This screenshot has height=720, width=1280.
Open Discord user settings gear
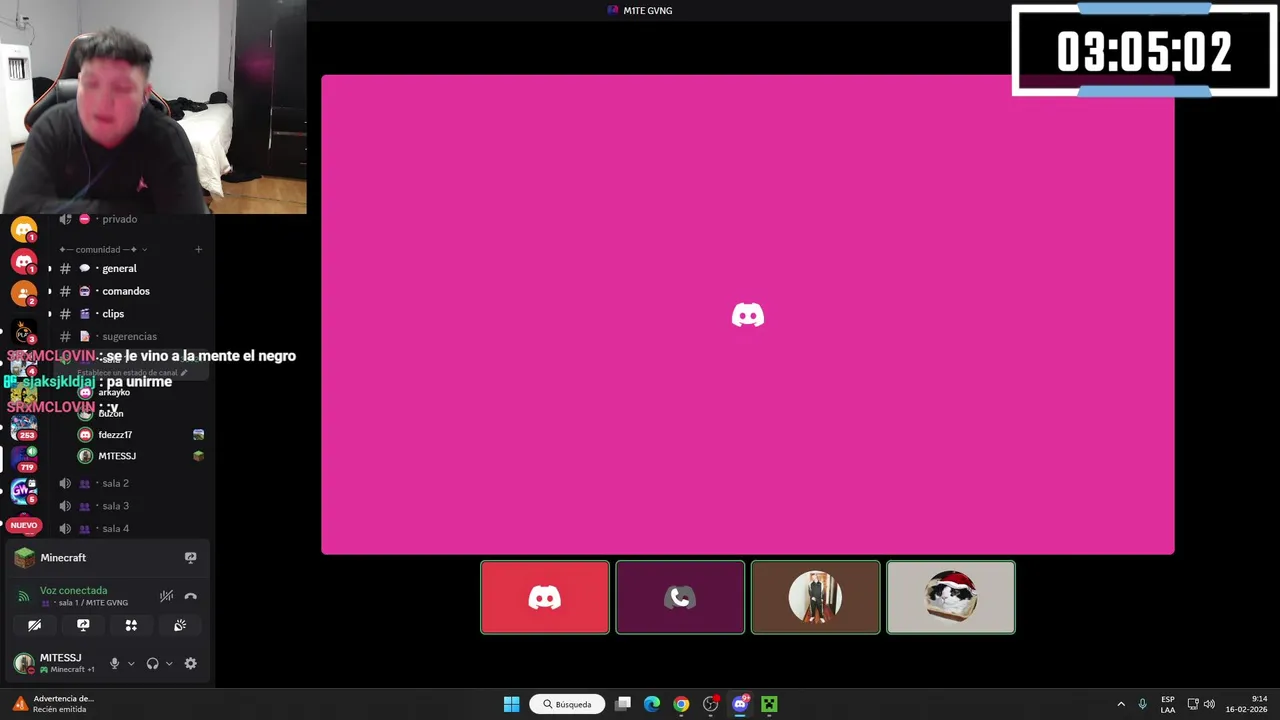click(x=190, y=663)
